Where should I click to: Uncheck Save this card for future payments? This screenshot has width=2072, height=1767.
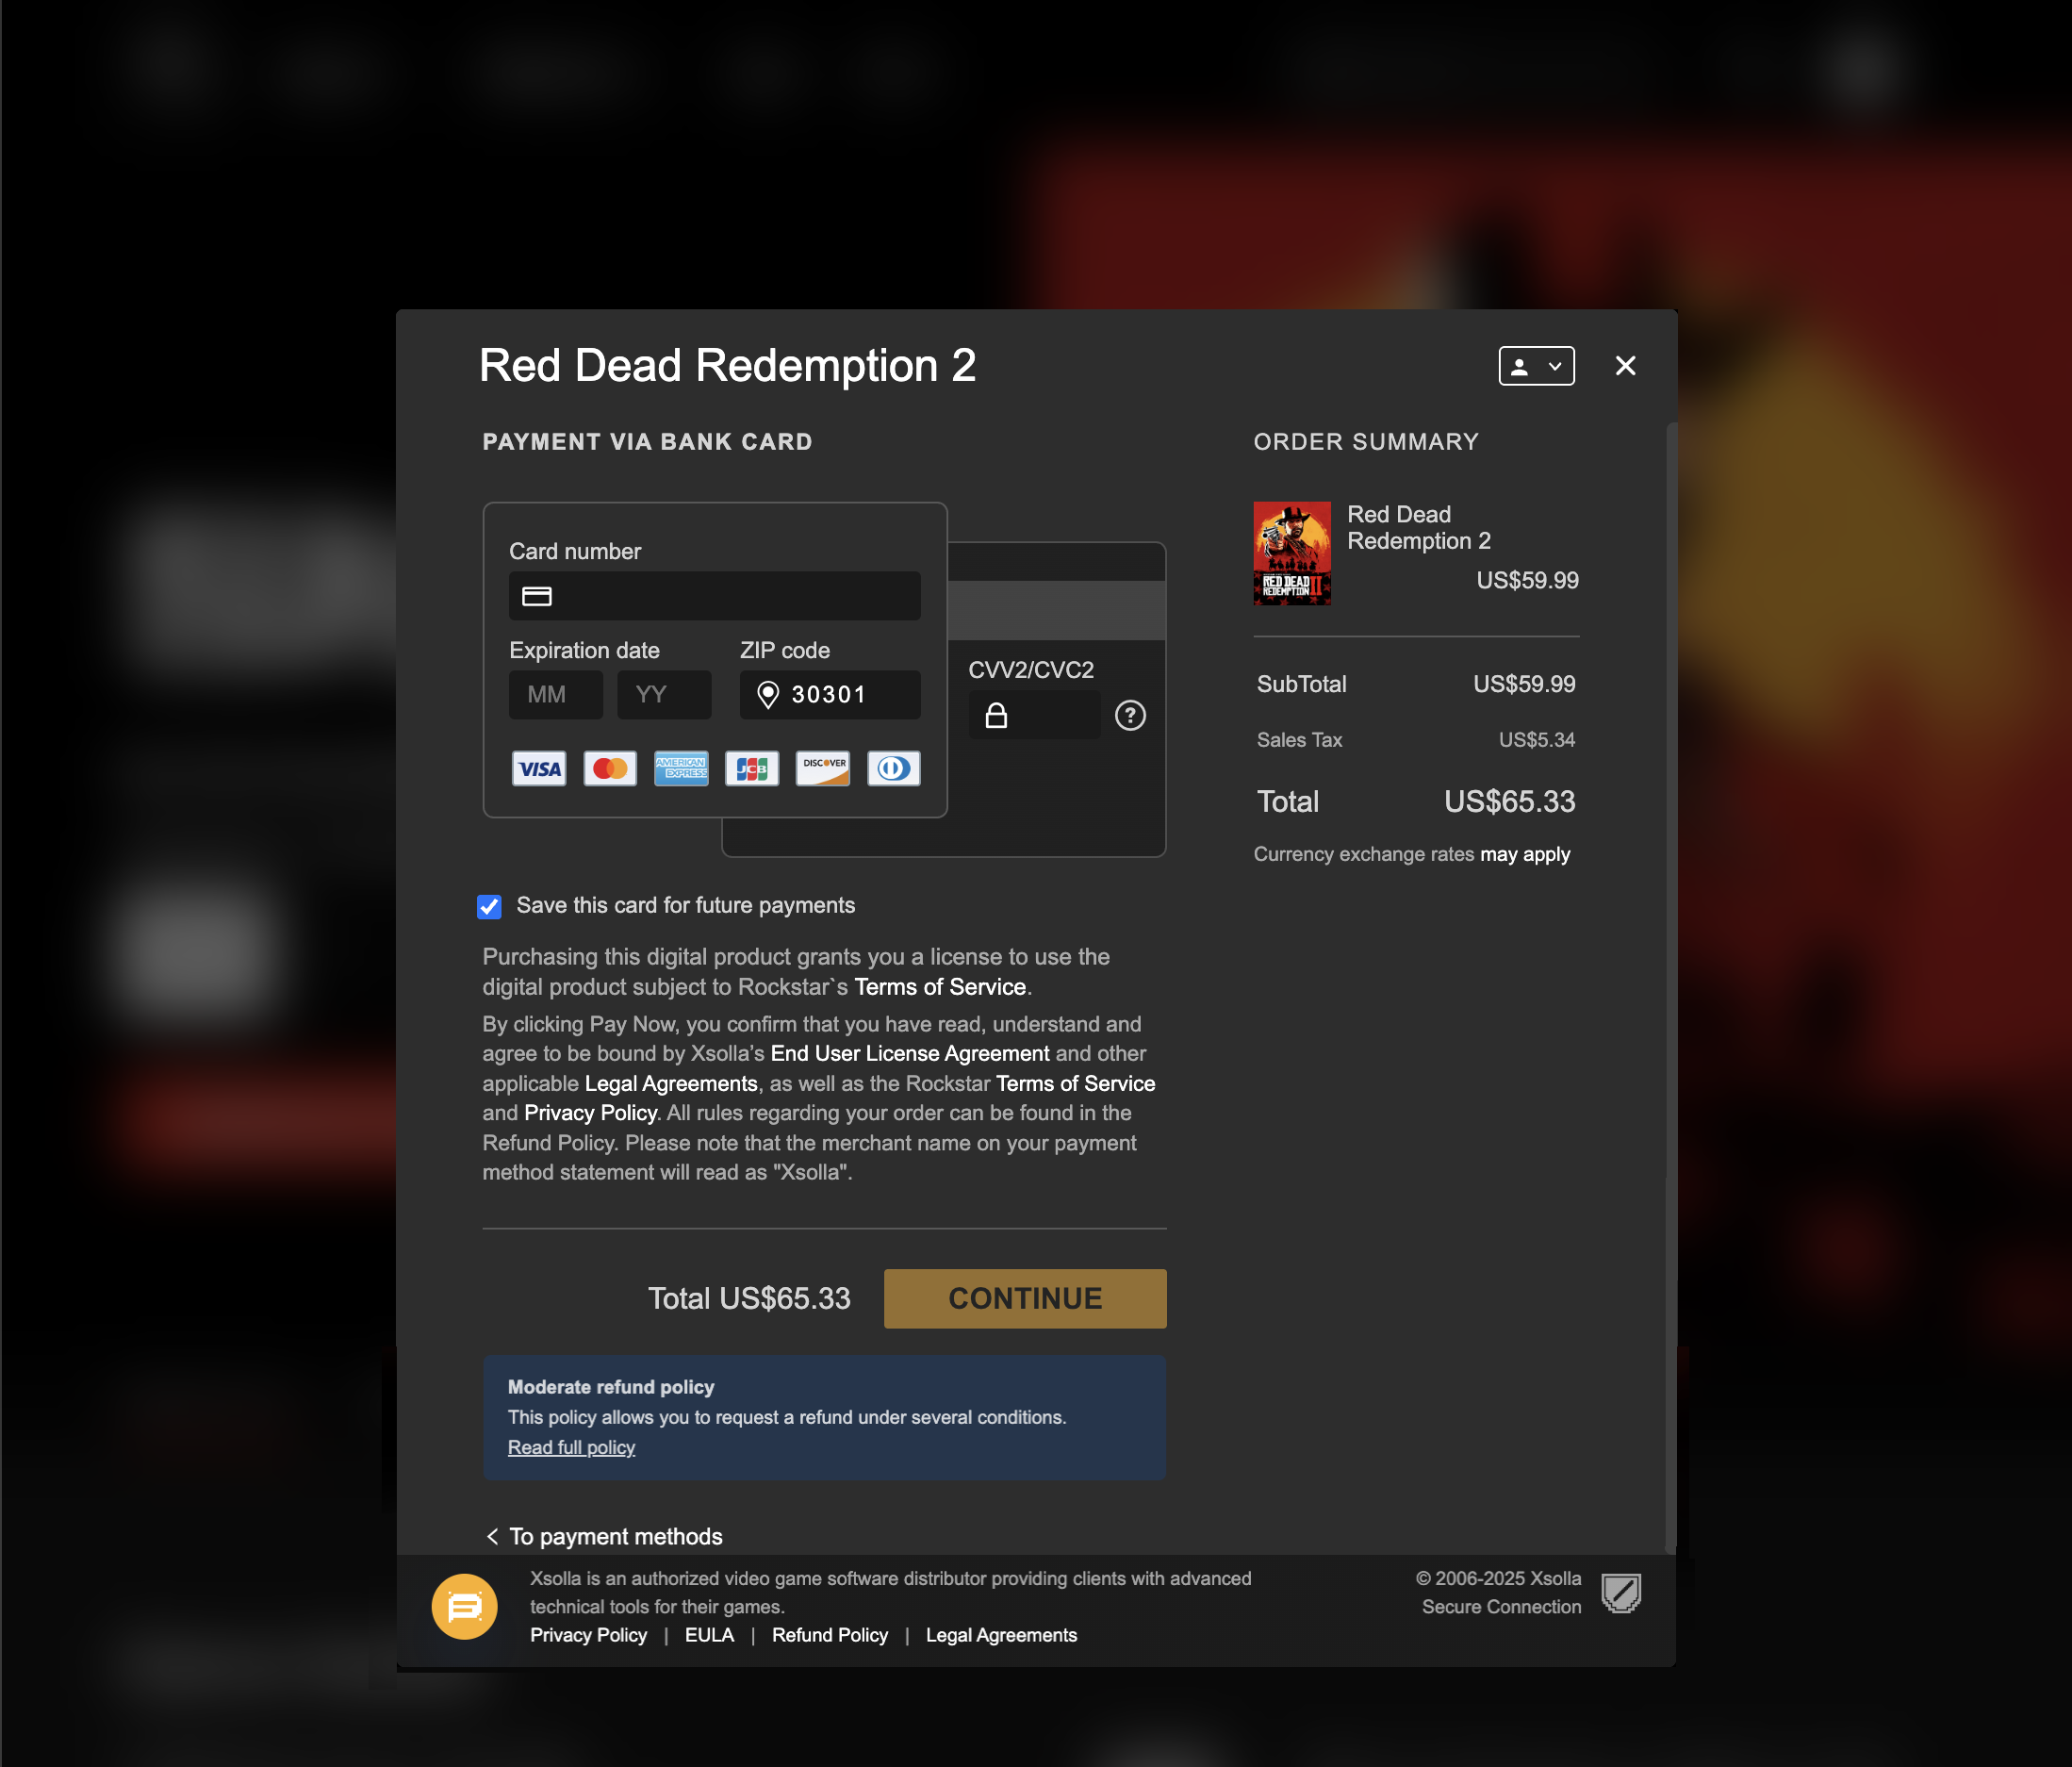(x=489, y=906)
